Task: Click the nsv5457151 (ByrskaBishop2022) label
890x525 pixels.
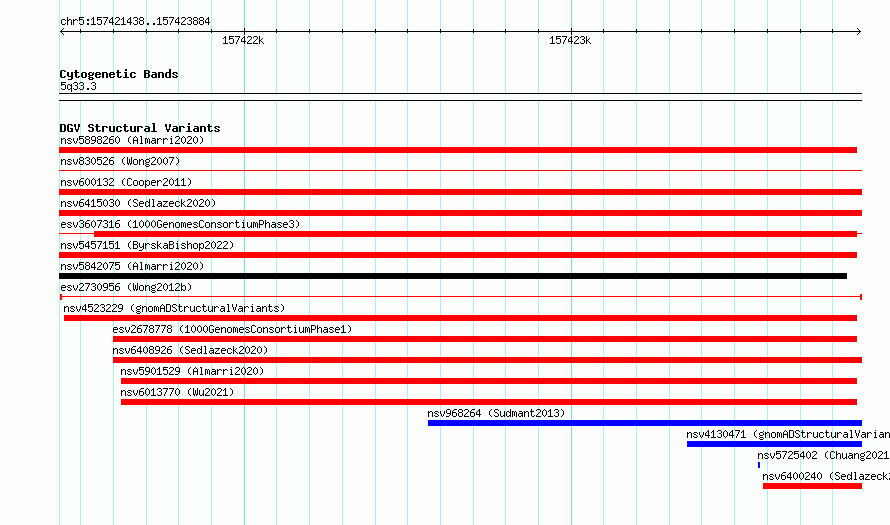Action: [x=147, y=245]
